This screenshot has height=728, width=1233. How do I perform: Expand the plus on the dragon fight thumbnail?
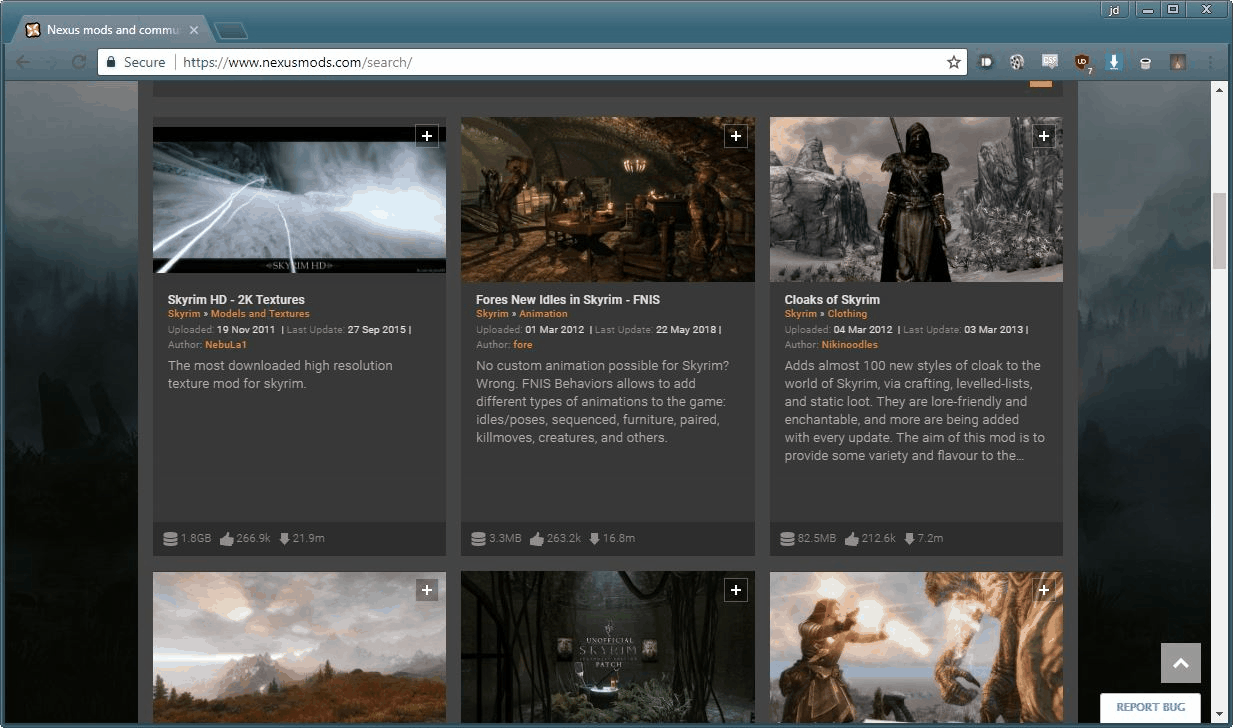[x=1044, y=591]
